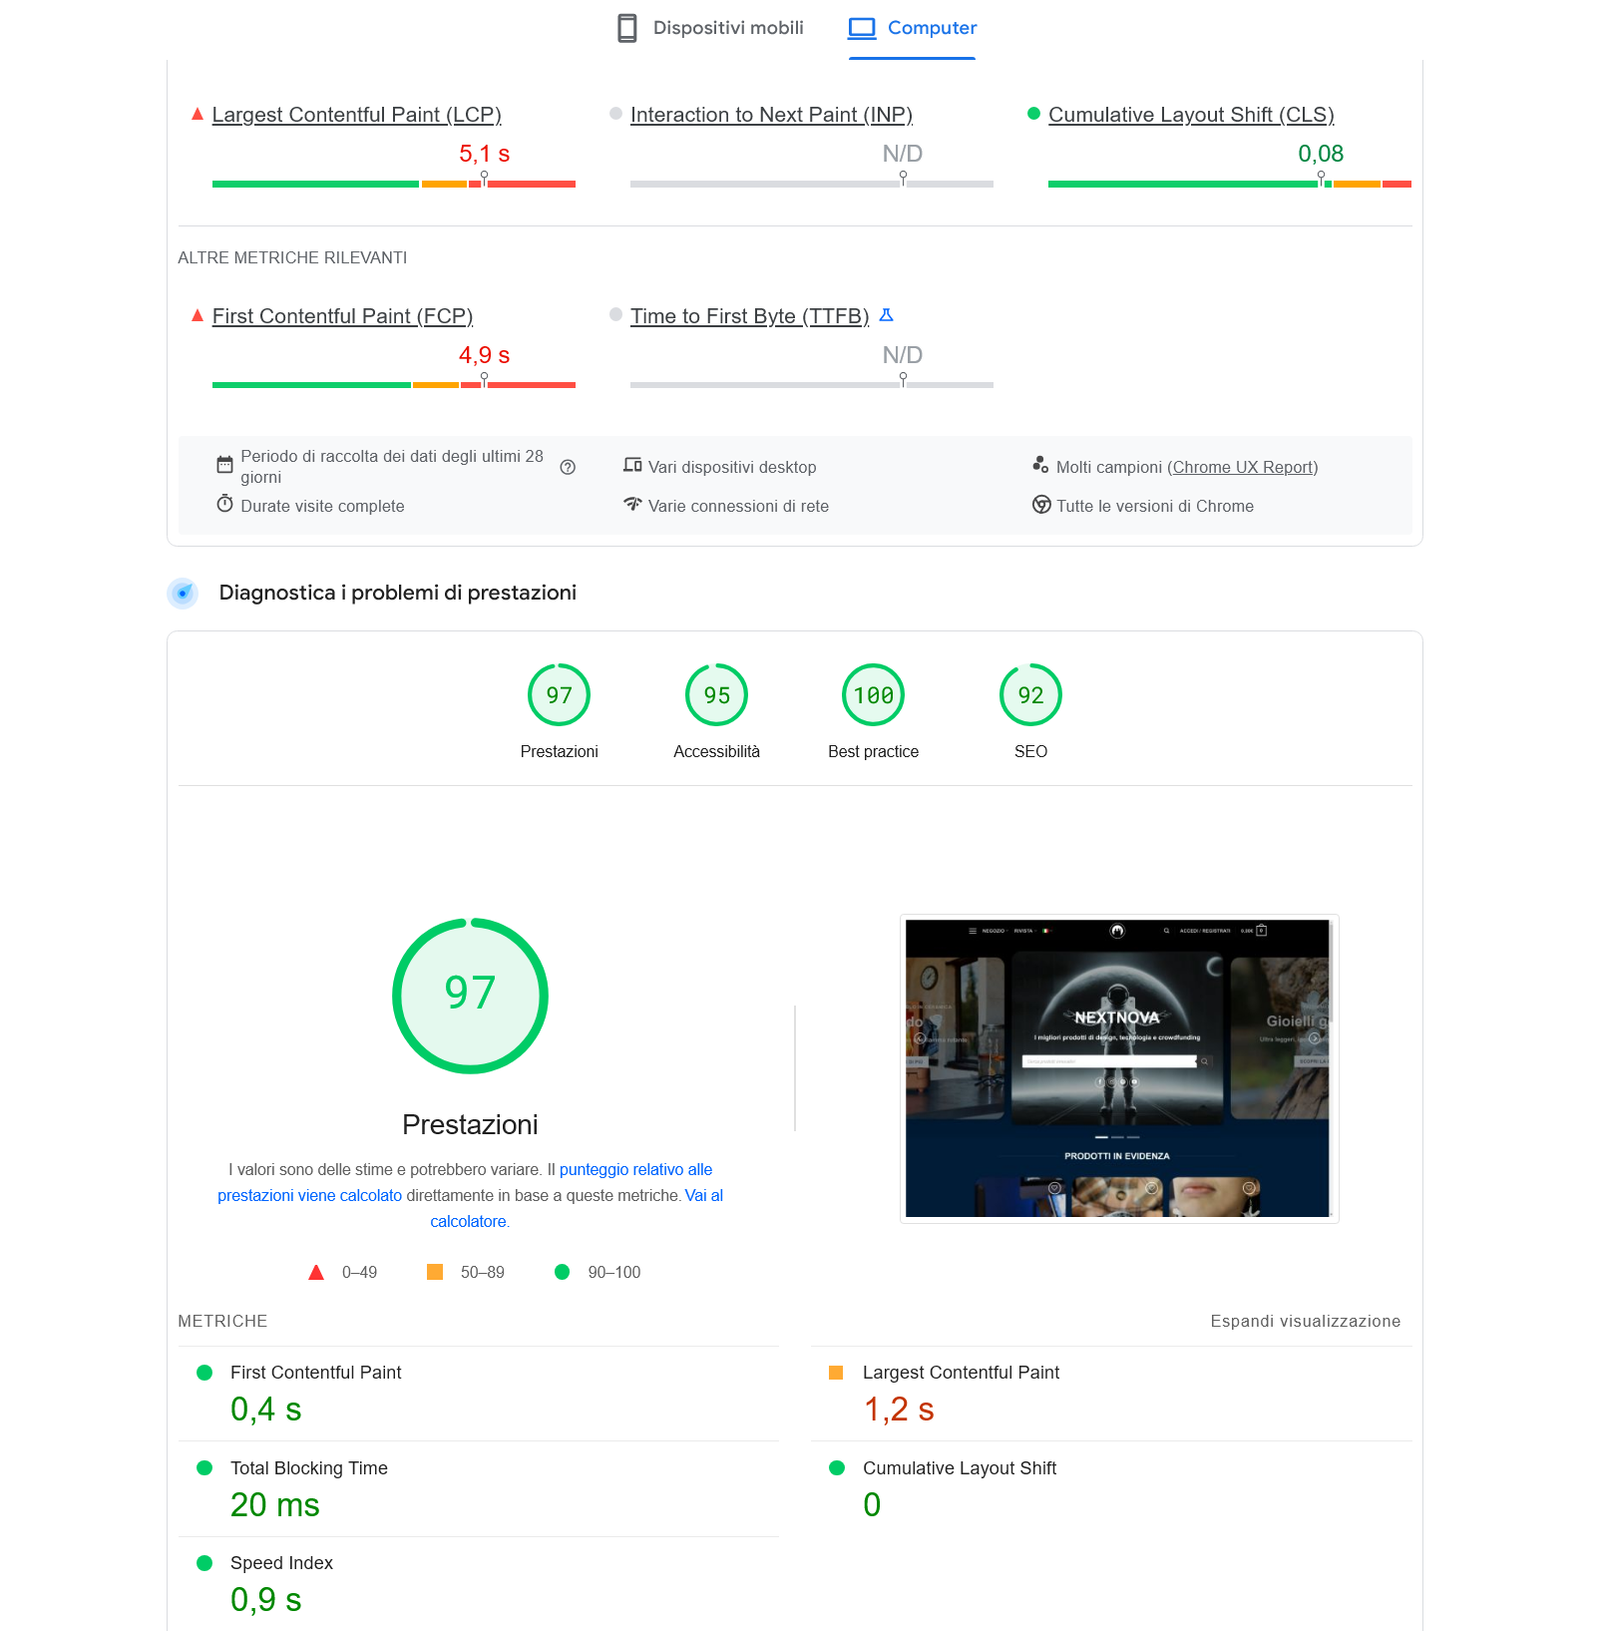Image resolution: width=1600 pixels, height=1631 pixels.
Task: Open Cumulative Layout Shift (CLS) link
Action: (1191, 115)
